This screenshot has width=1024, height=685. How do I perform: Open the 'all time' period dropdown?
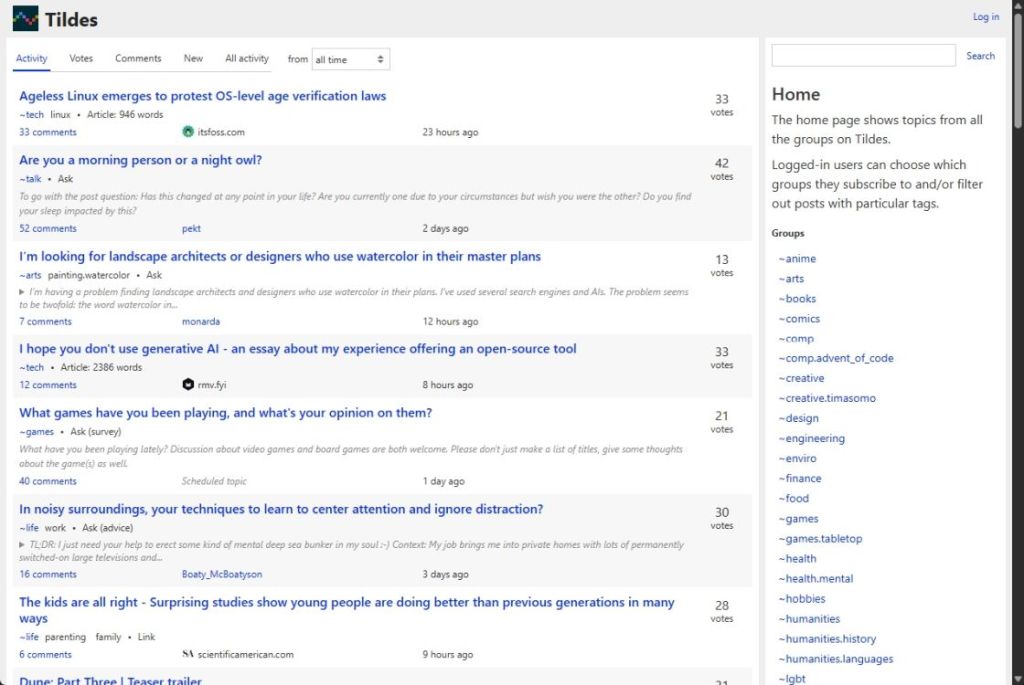(350, 60)
